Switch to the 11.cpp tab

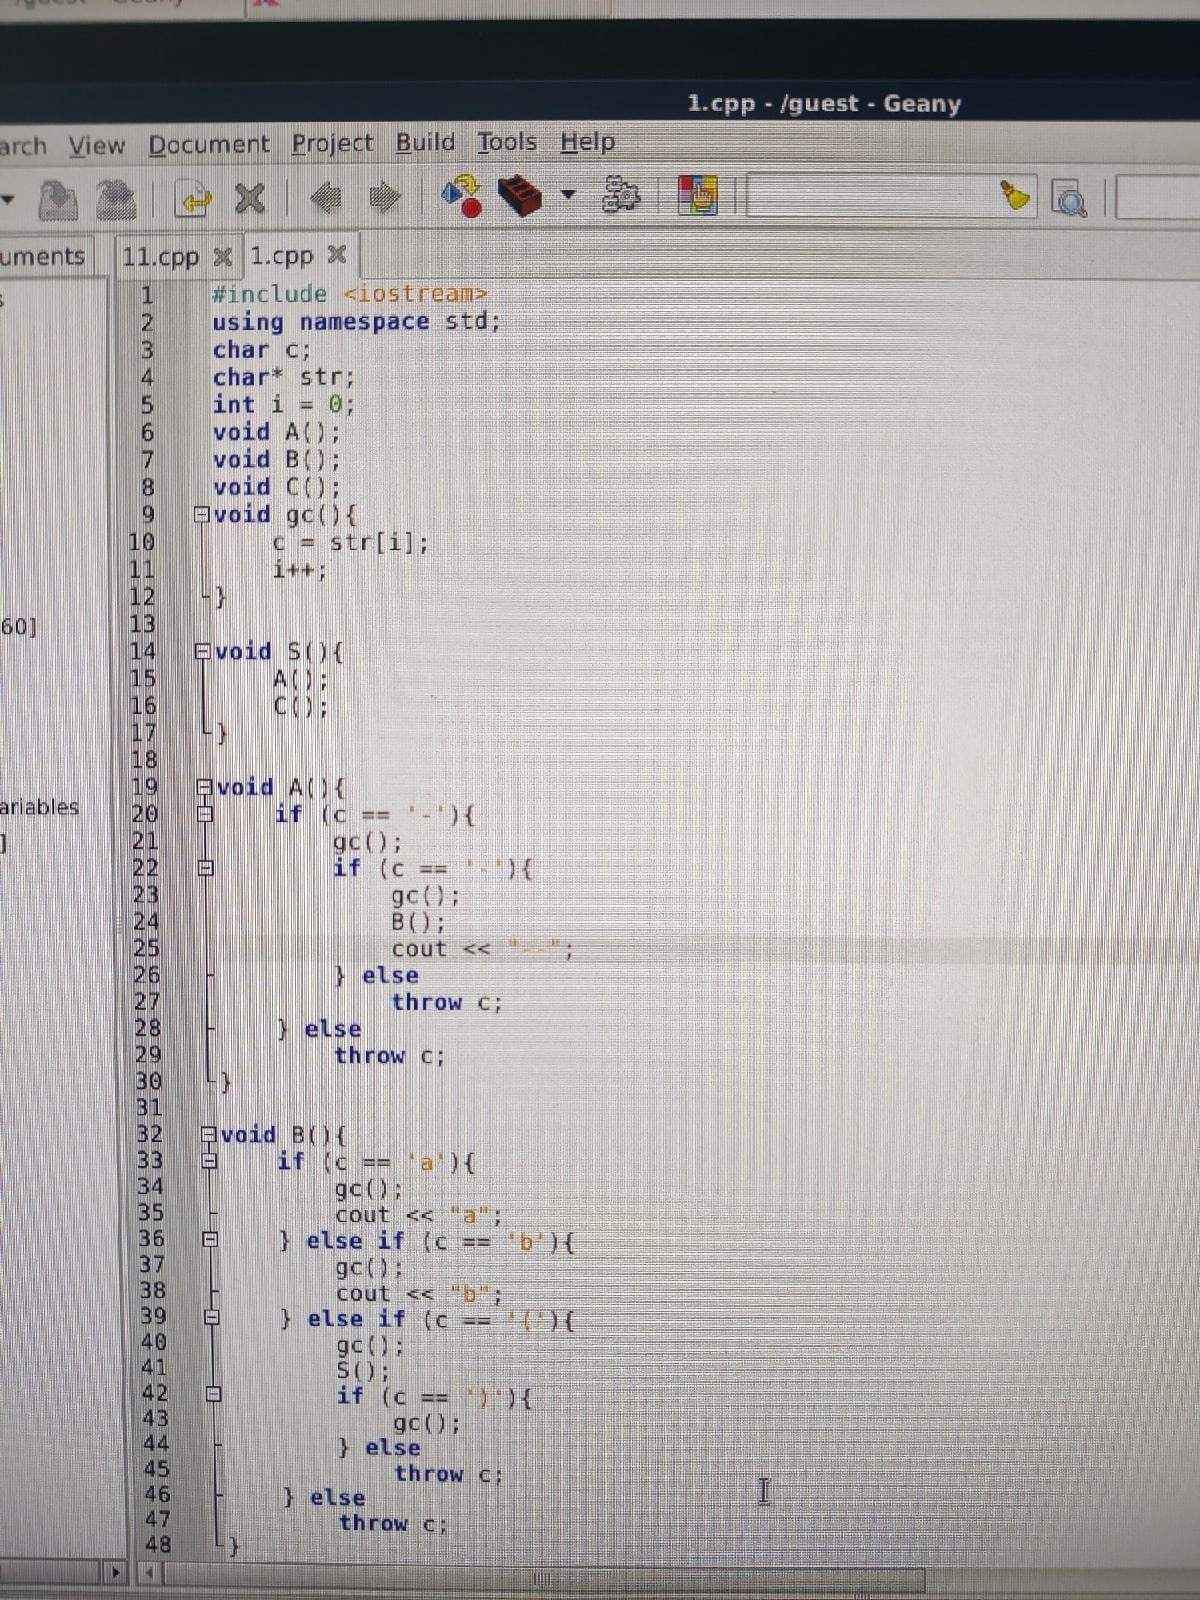[x=160, y=257]
